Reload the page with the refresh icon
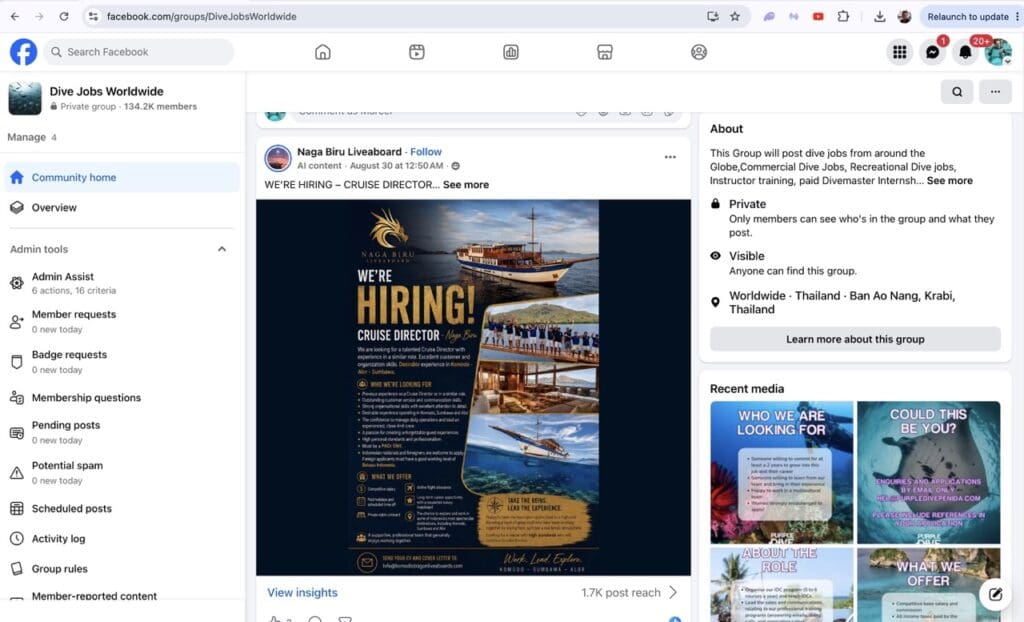 [63, 16]
